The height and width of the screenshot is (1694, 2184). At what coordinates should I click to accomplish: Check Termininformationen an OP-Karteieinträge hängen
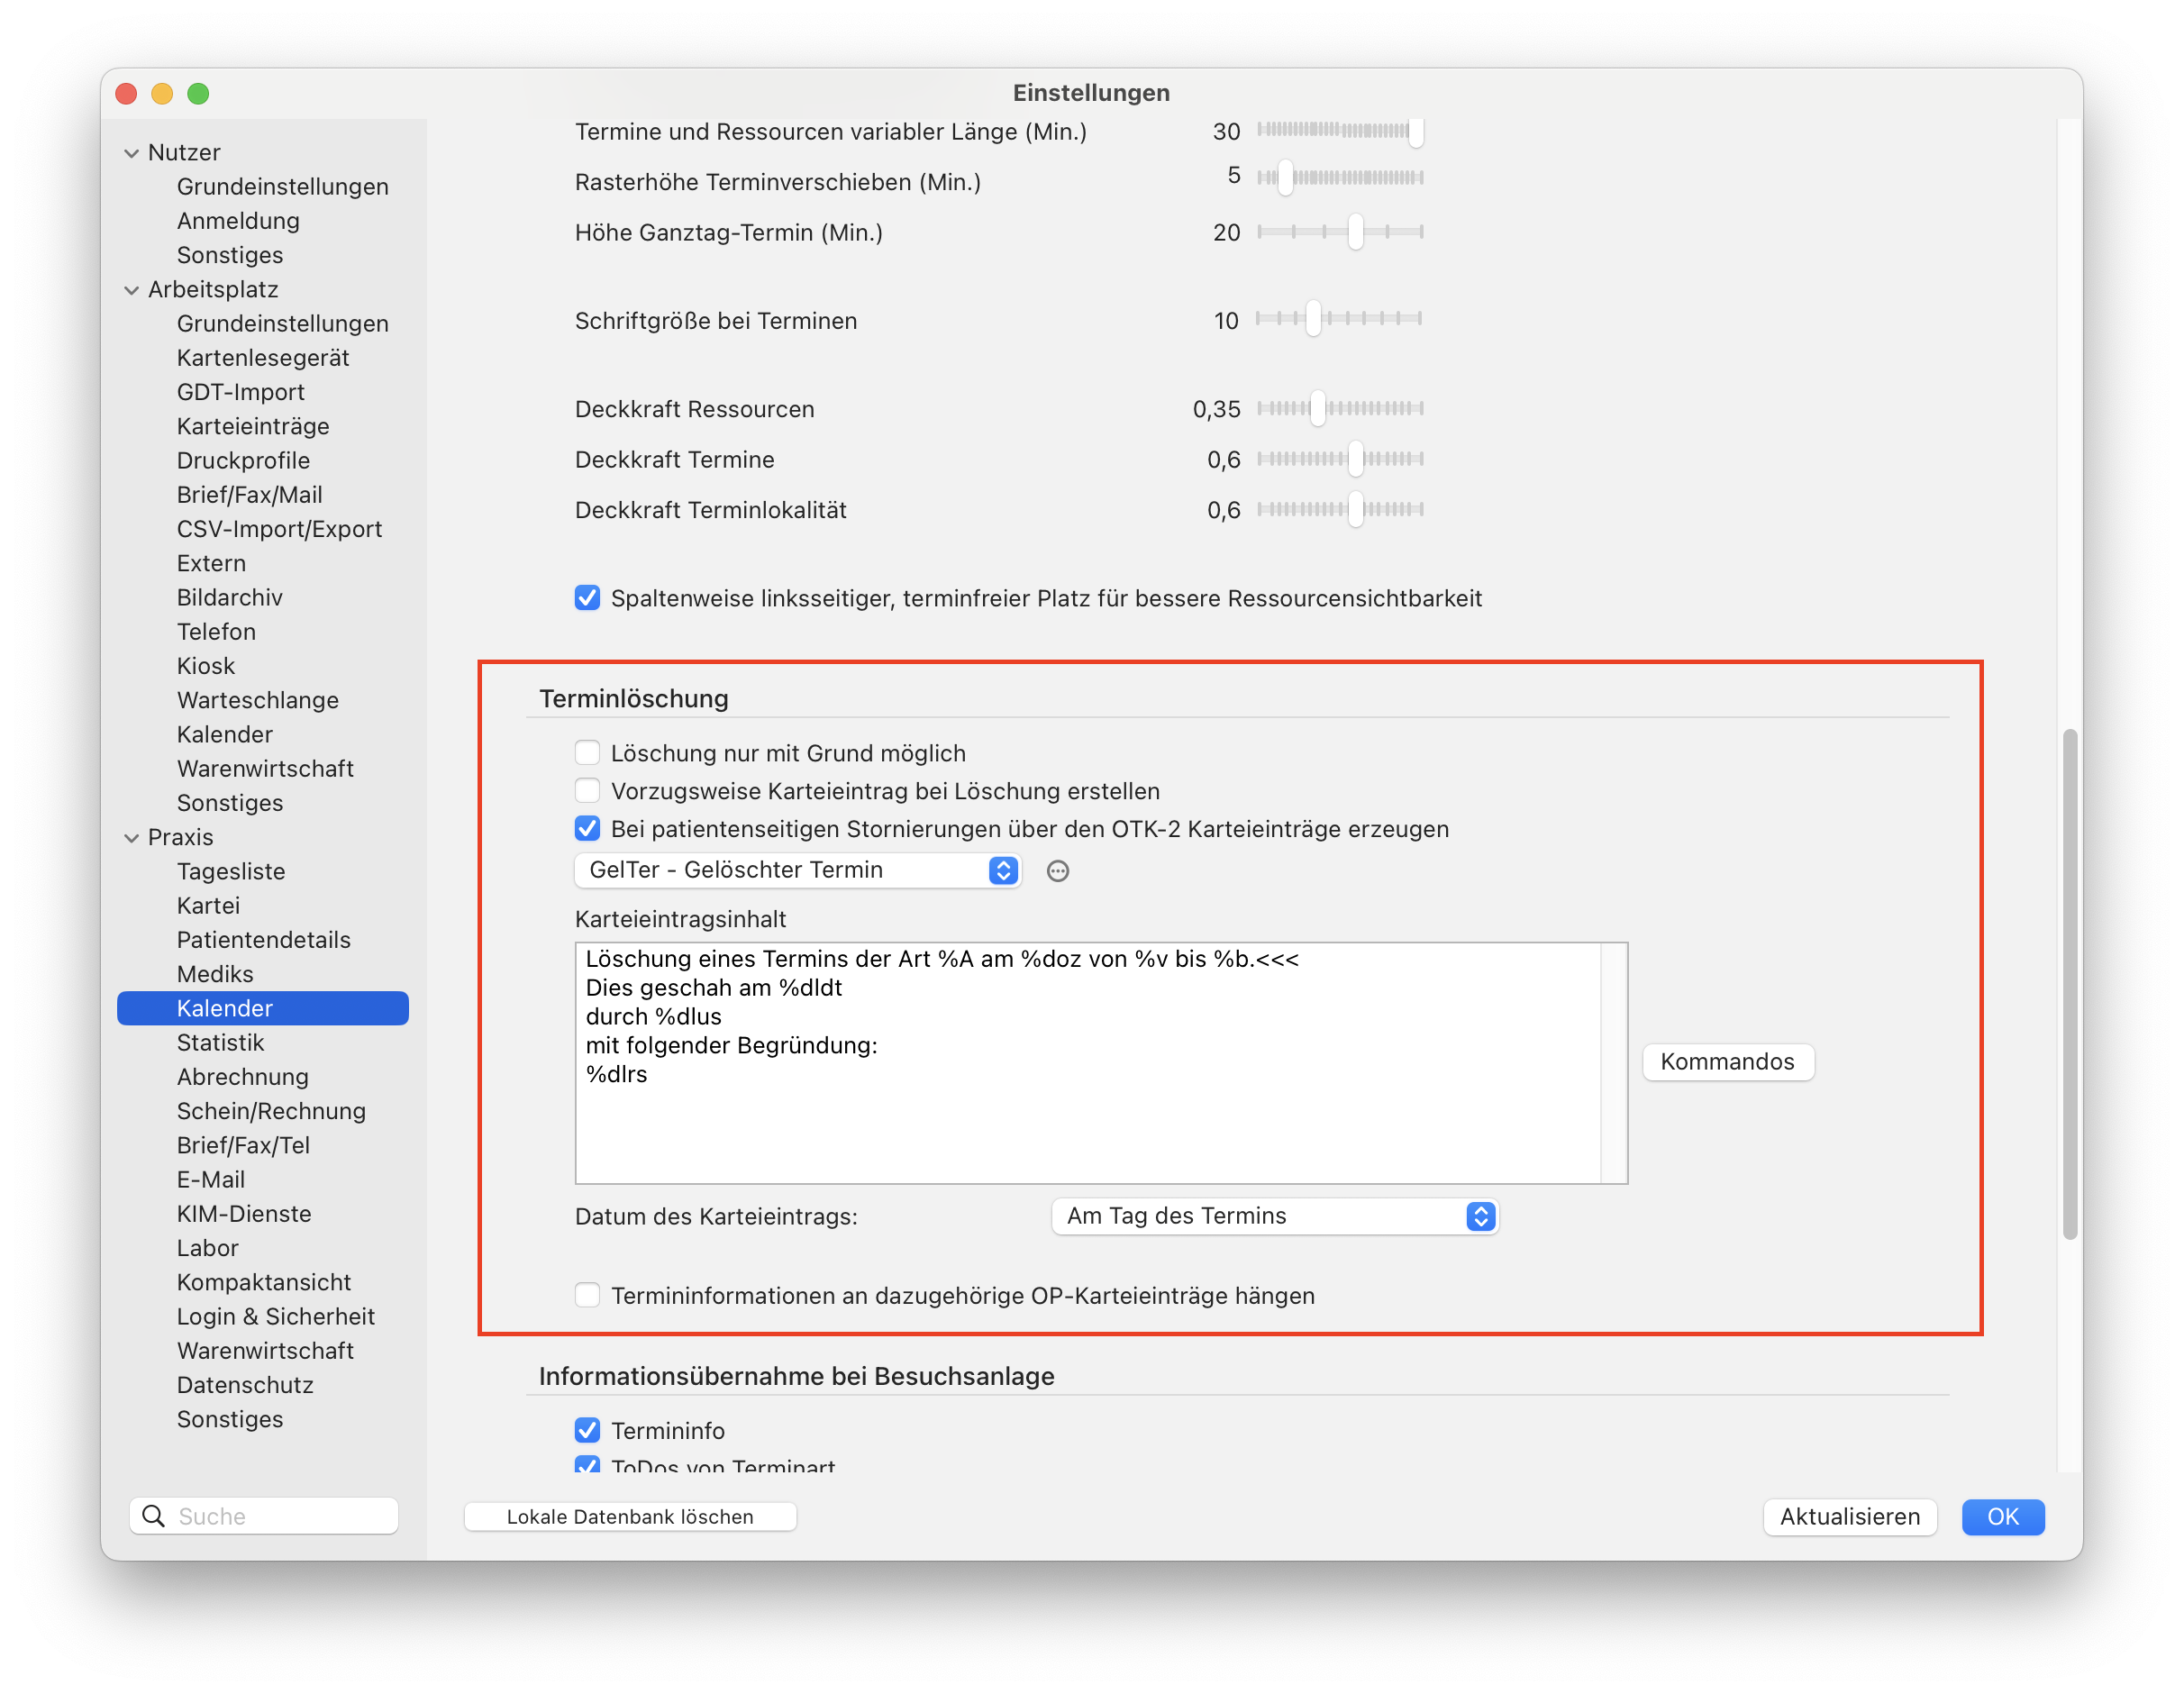587,1295
